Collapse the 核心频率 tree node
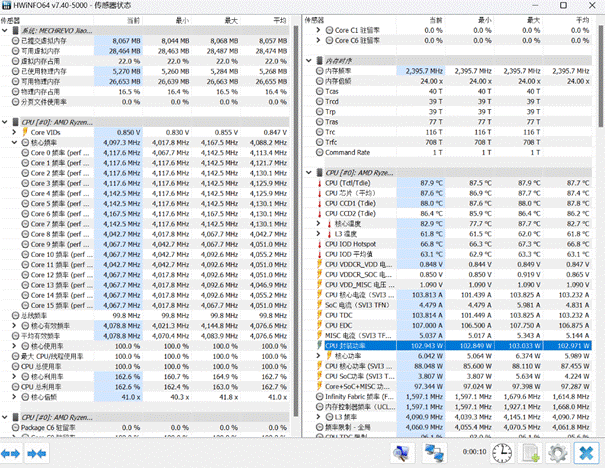 point(15,143)
